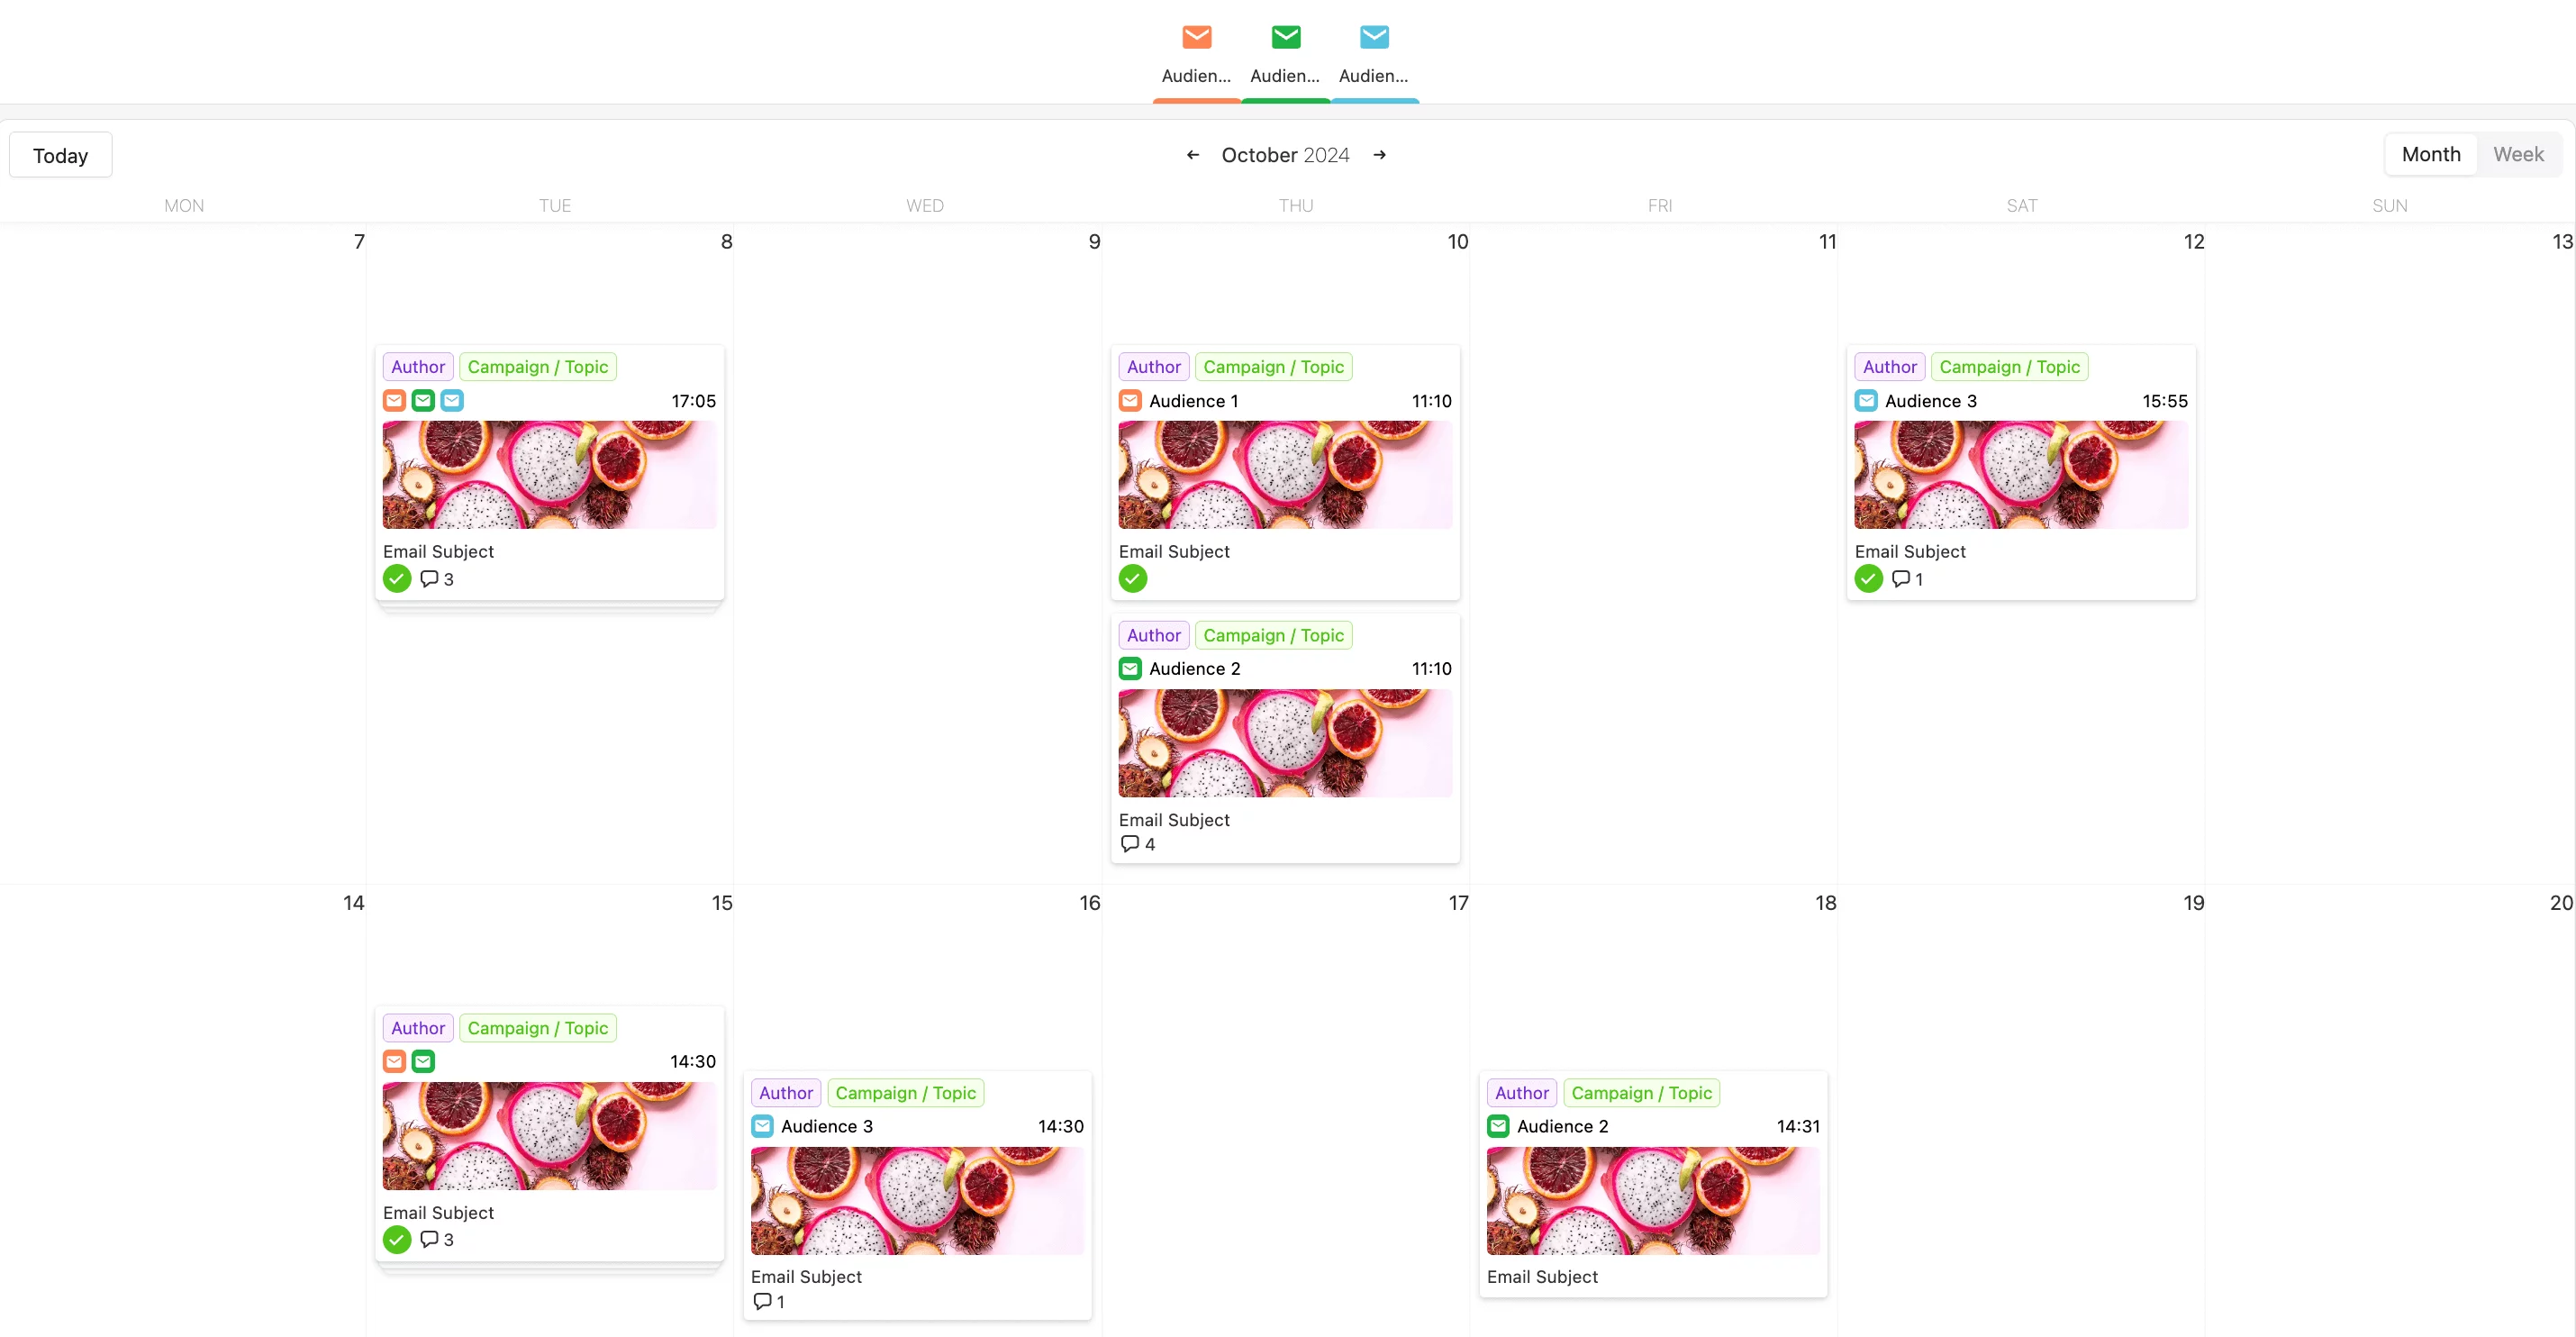The width and height of the screenshot is (2576, 1337).
Task: Click the teal Audience 3 email icon
Action: pyautogui.click(x=1865, y=400)
